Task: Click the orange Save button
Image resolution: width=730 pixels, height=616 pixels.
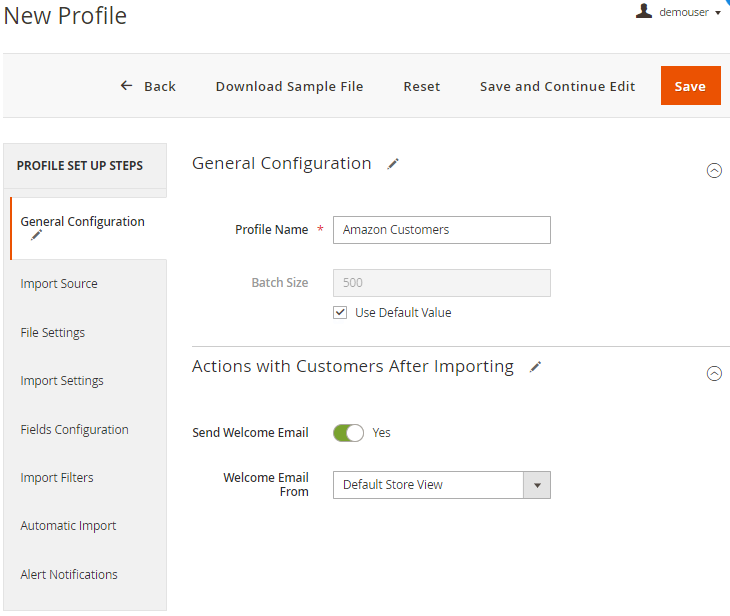Action: point(690,86)
